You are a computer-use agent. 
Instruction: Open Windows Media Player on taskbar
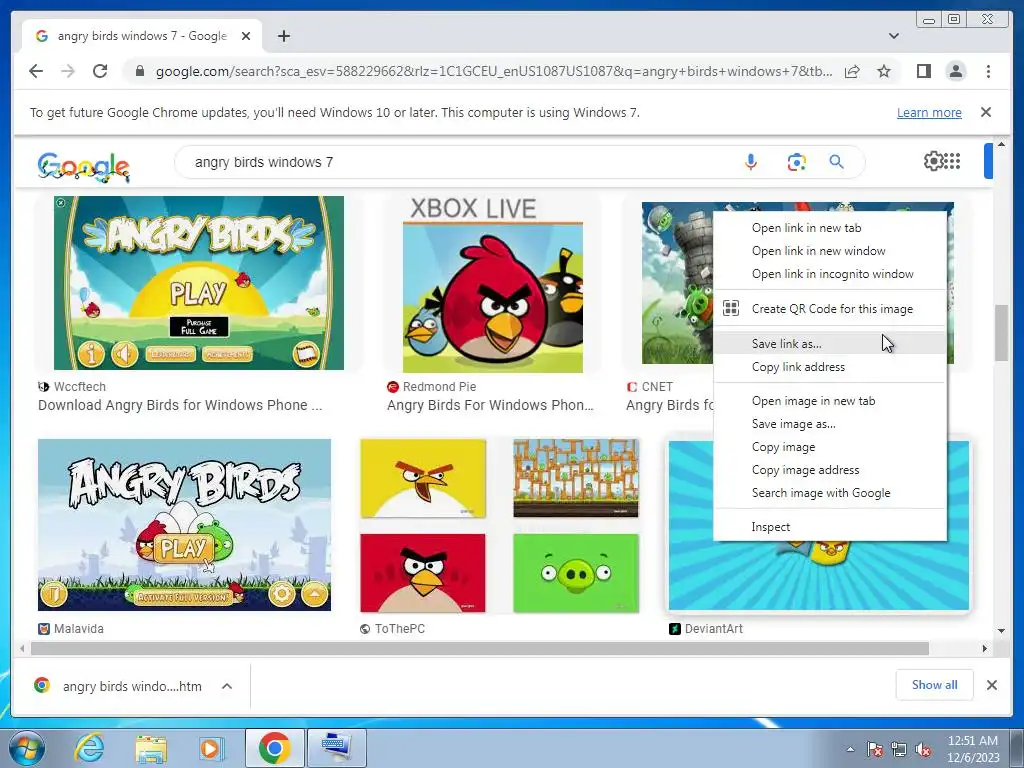211,748
